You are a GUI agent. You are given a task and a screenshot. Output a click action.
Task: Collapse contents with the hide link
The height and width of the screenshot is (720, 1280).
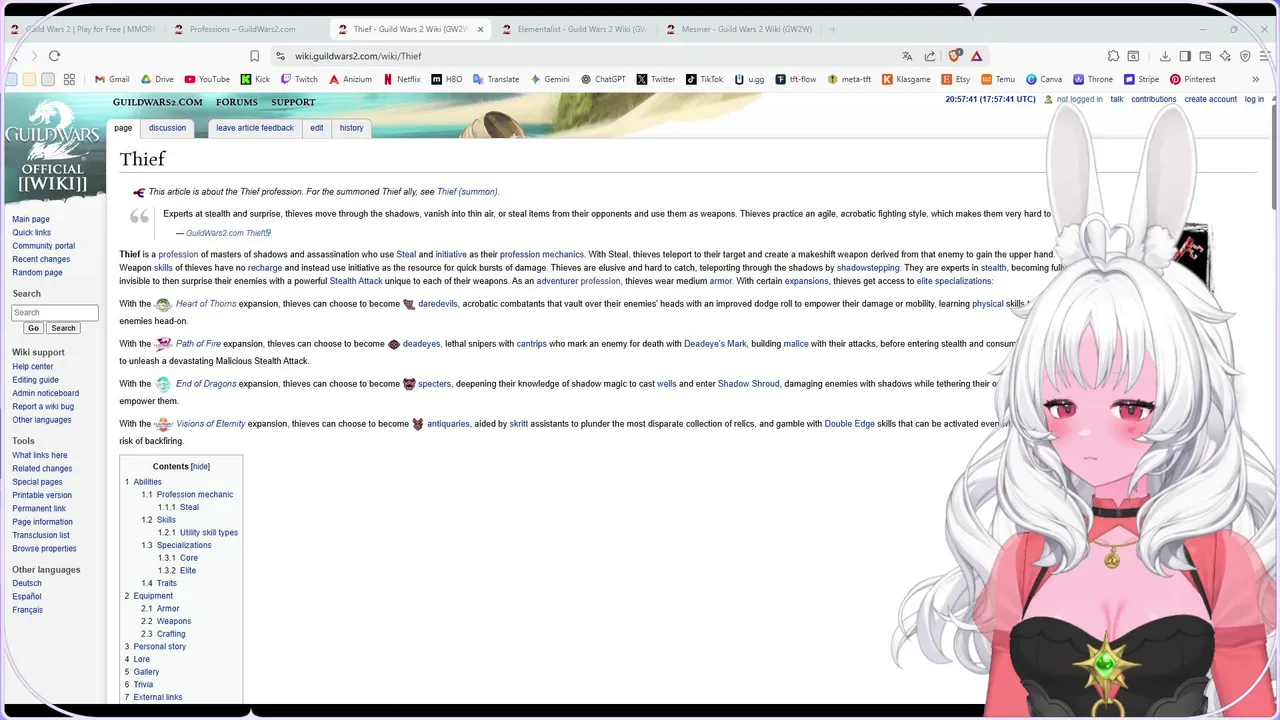click(200, 467)
